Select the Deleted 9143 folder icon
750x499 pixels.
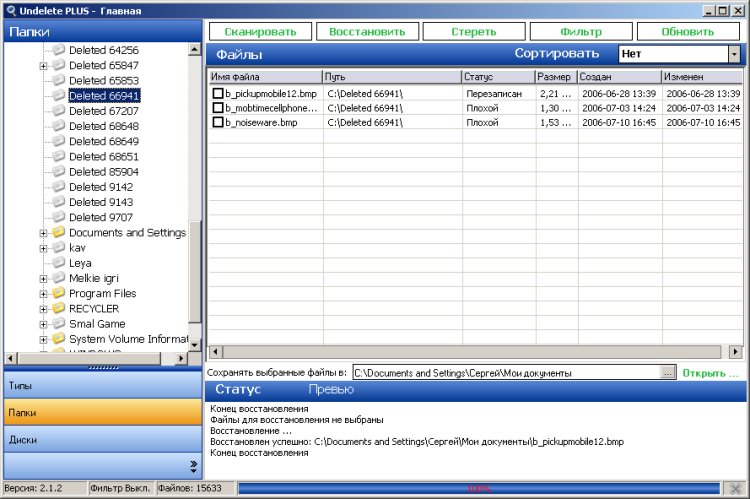[58, 201]
